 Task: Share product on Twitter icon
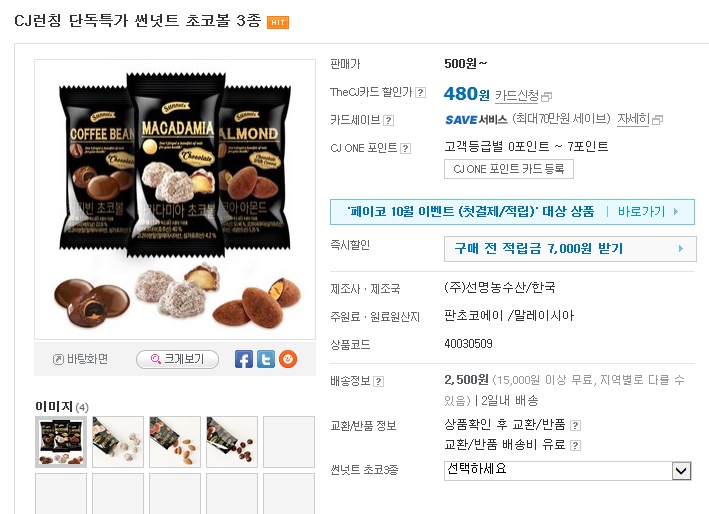266,359
